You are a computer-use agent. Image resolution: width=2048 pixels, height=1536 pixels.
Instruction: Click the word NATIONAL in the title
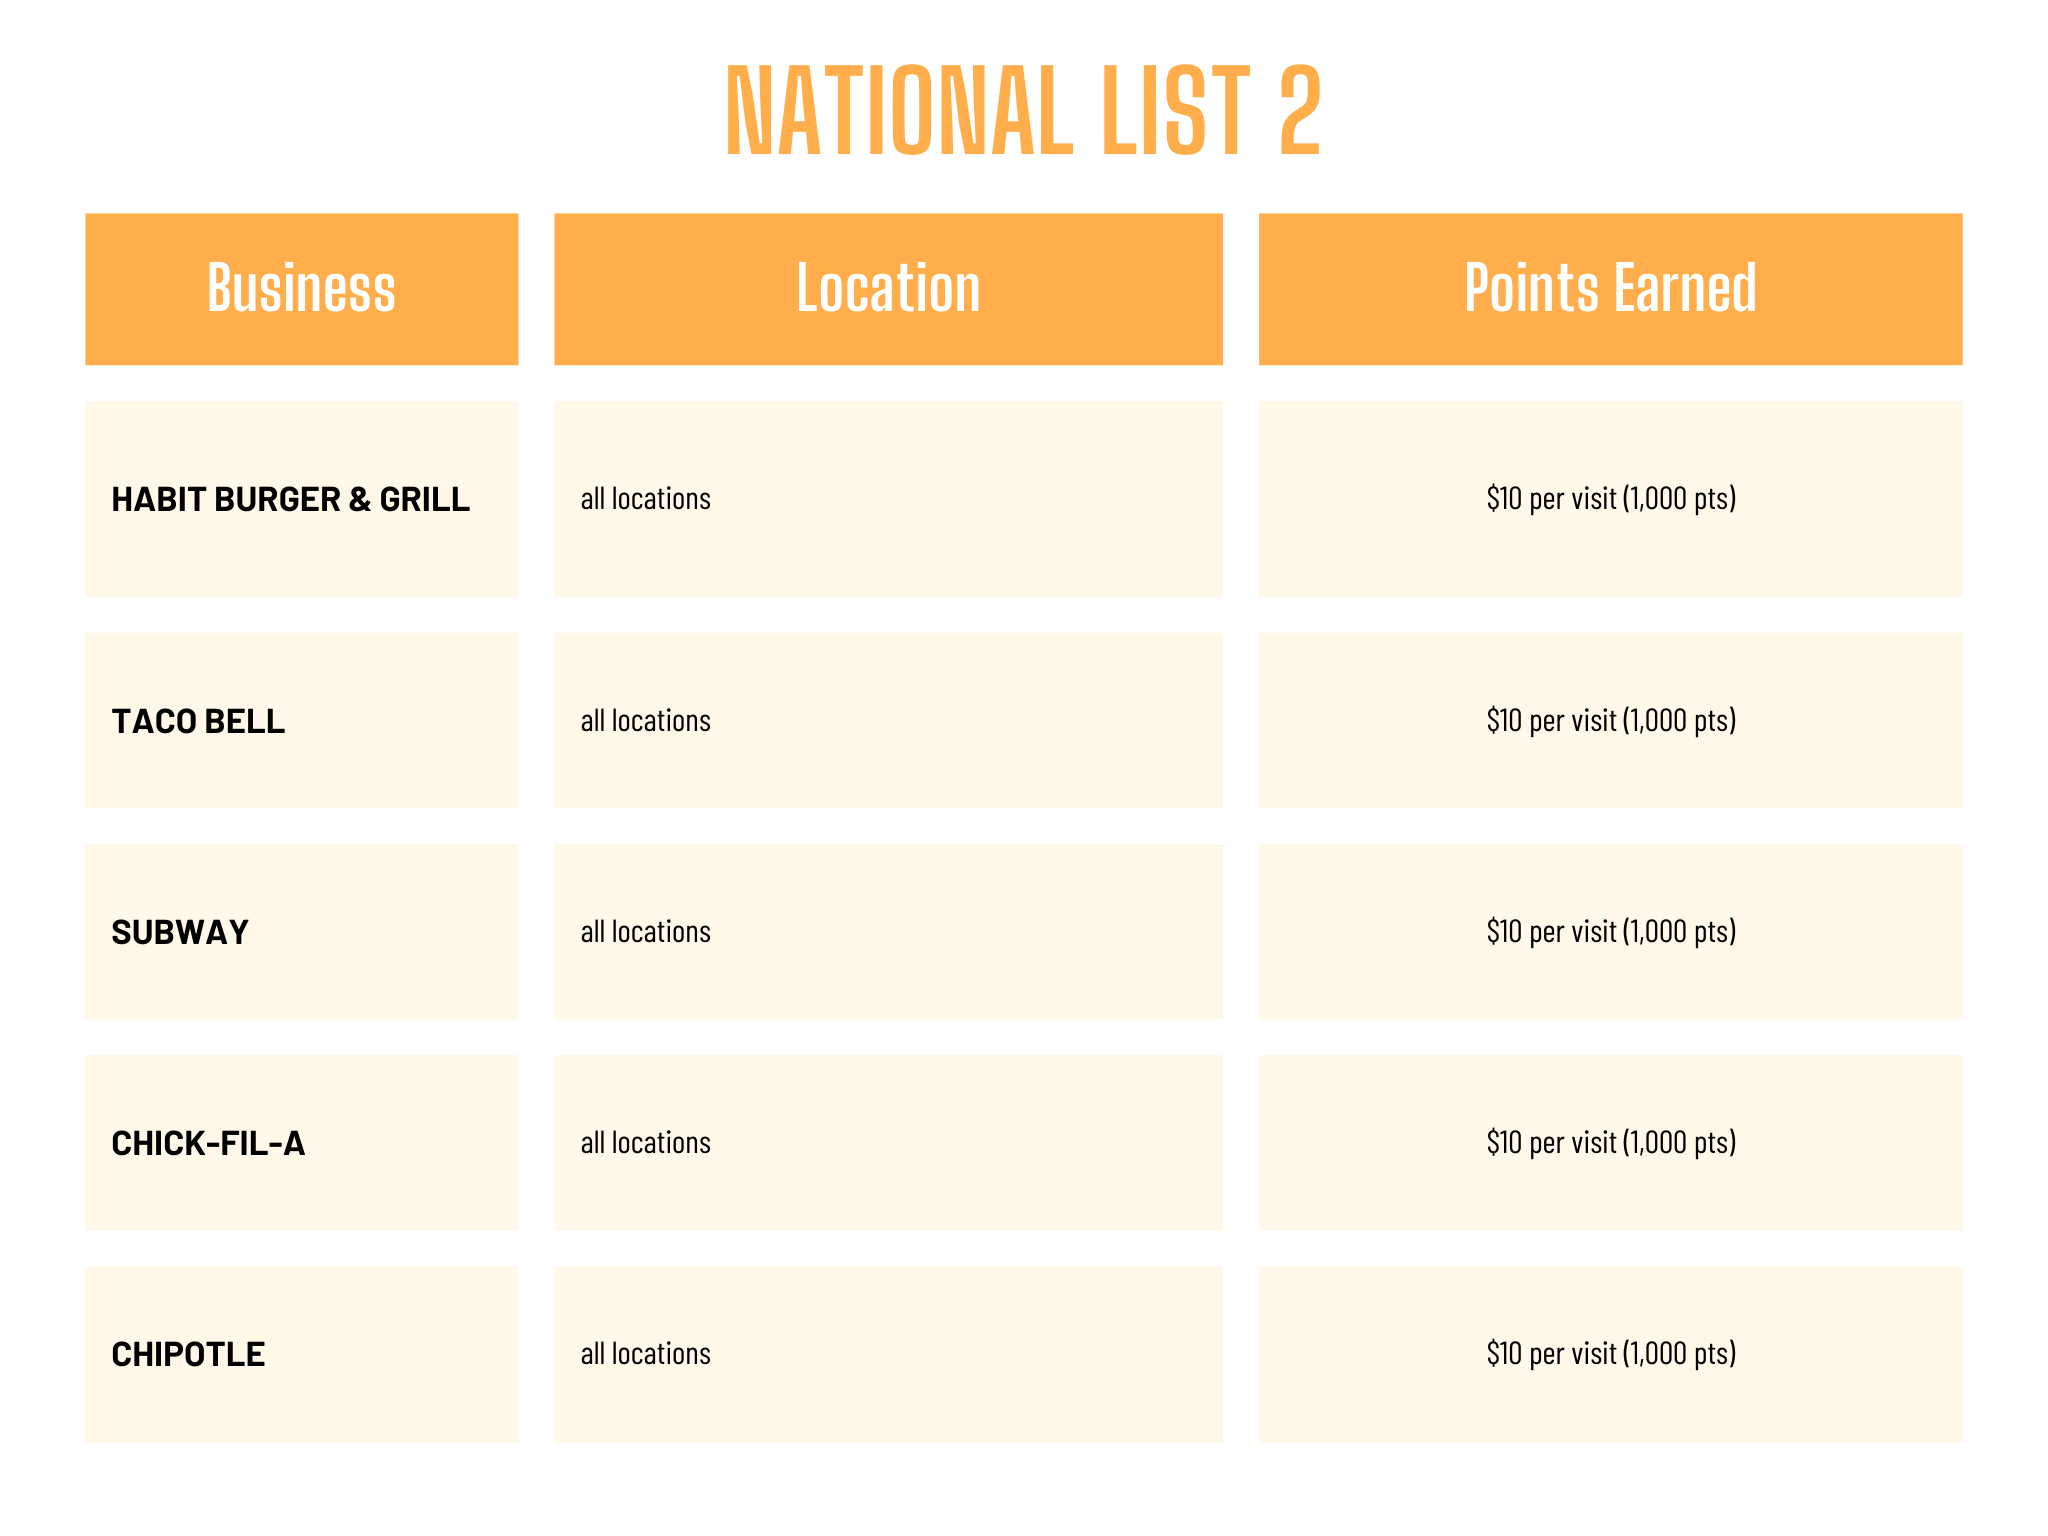[898, 110]
